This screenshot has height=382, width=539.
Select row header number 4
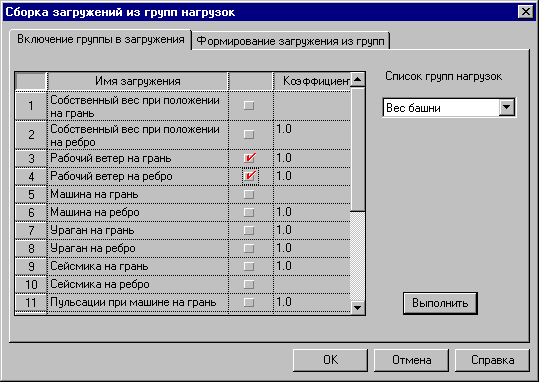[31, 176]
